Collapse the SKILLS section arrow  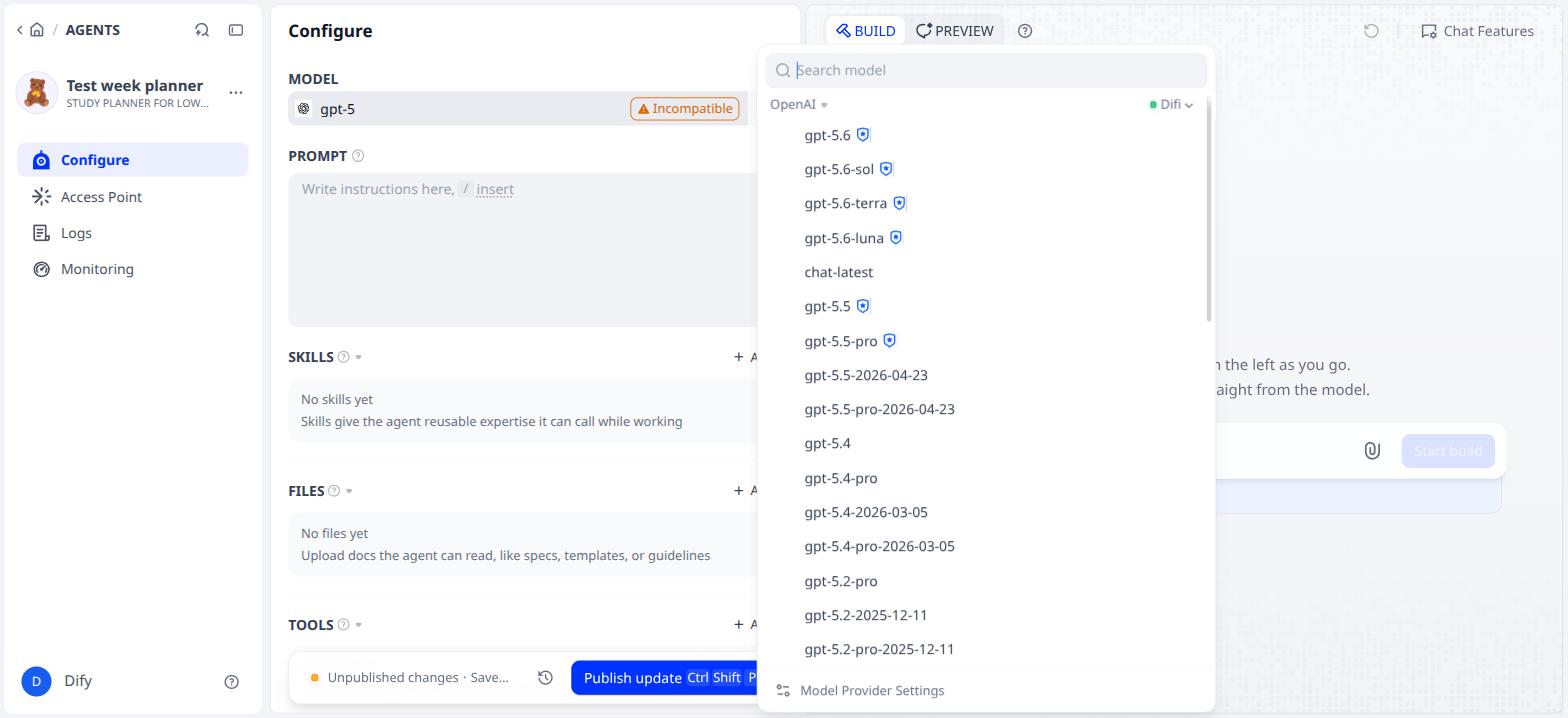click(x=359, y=357)
